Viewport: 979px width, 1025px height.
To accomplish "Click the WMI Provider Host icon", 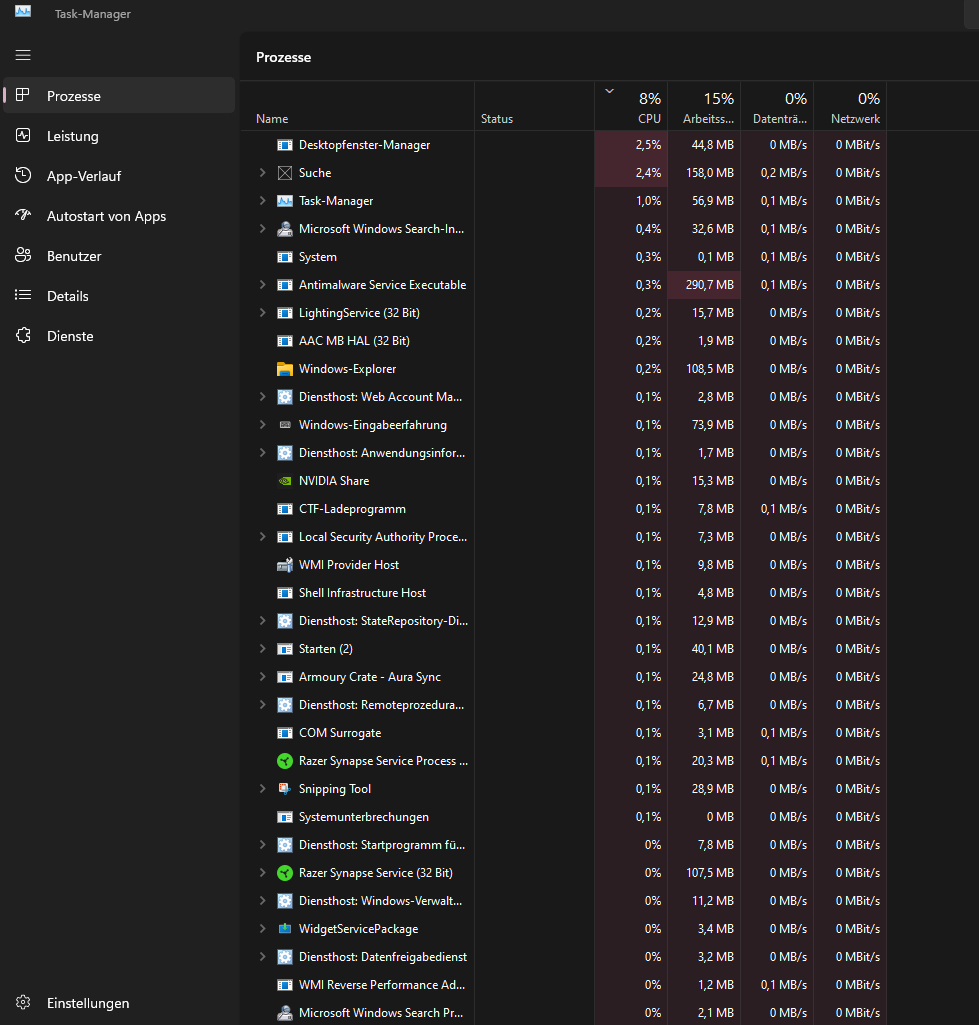I will (x=285, y=565).
